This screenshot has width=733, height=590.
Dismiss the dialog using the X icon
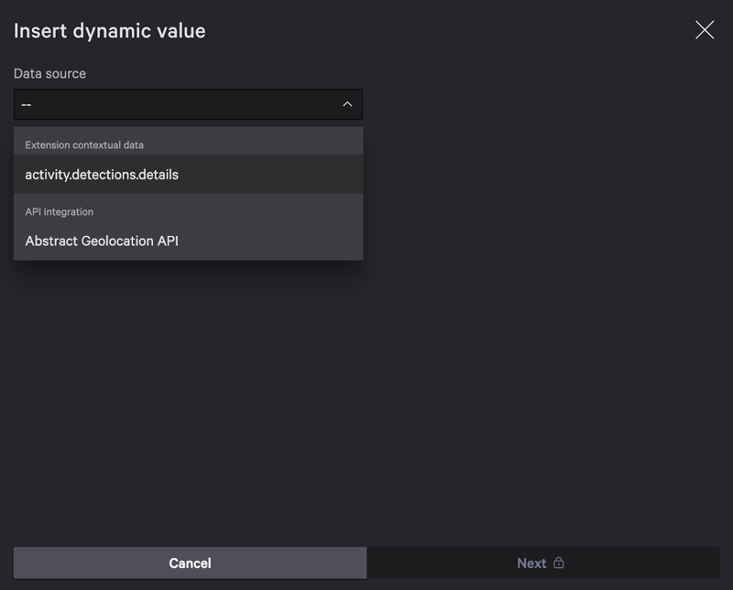coord(704,30)
